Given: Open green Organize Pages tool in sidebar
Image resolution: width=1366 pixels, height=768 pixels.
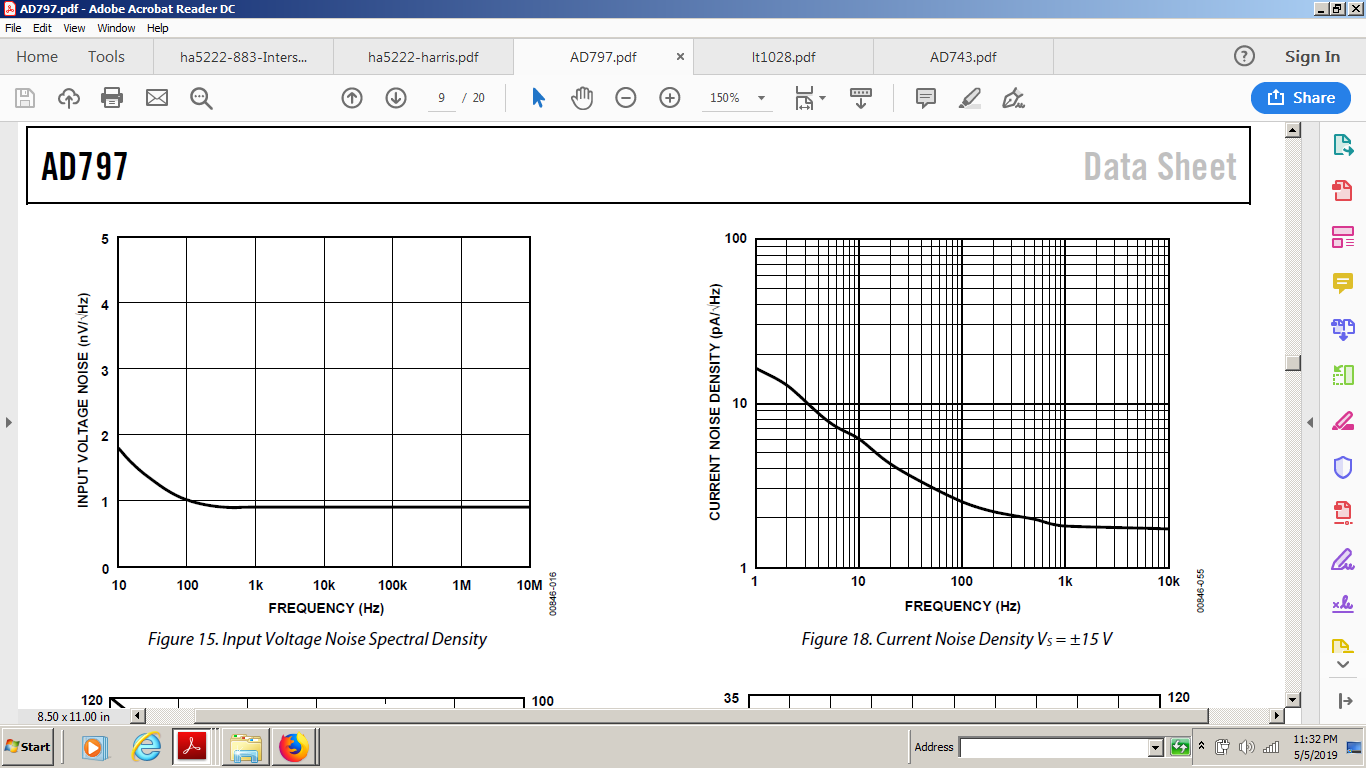Looking at the screenshot, I should 1343,375.
